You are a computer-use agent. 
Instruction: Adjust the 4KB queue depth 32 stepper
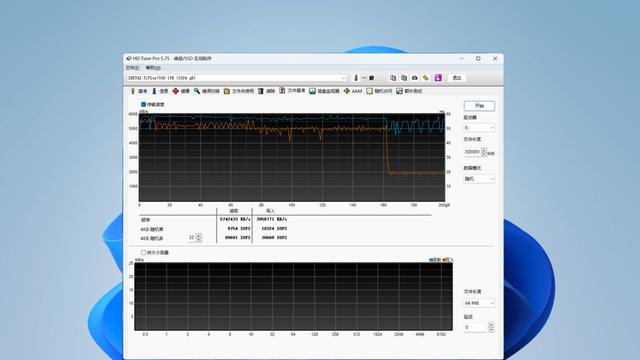[x=199, y=237]
